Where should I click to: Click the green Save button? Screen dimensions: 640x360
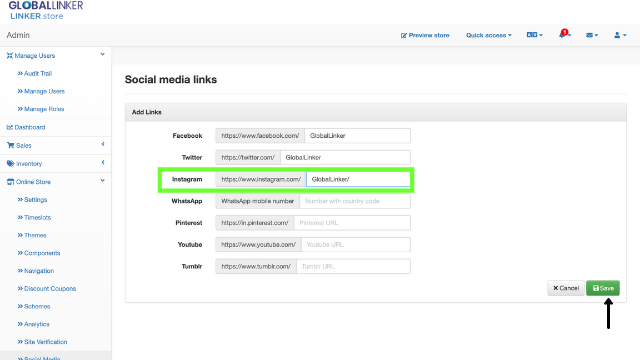point(603,288)
